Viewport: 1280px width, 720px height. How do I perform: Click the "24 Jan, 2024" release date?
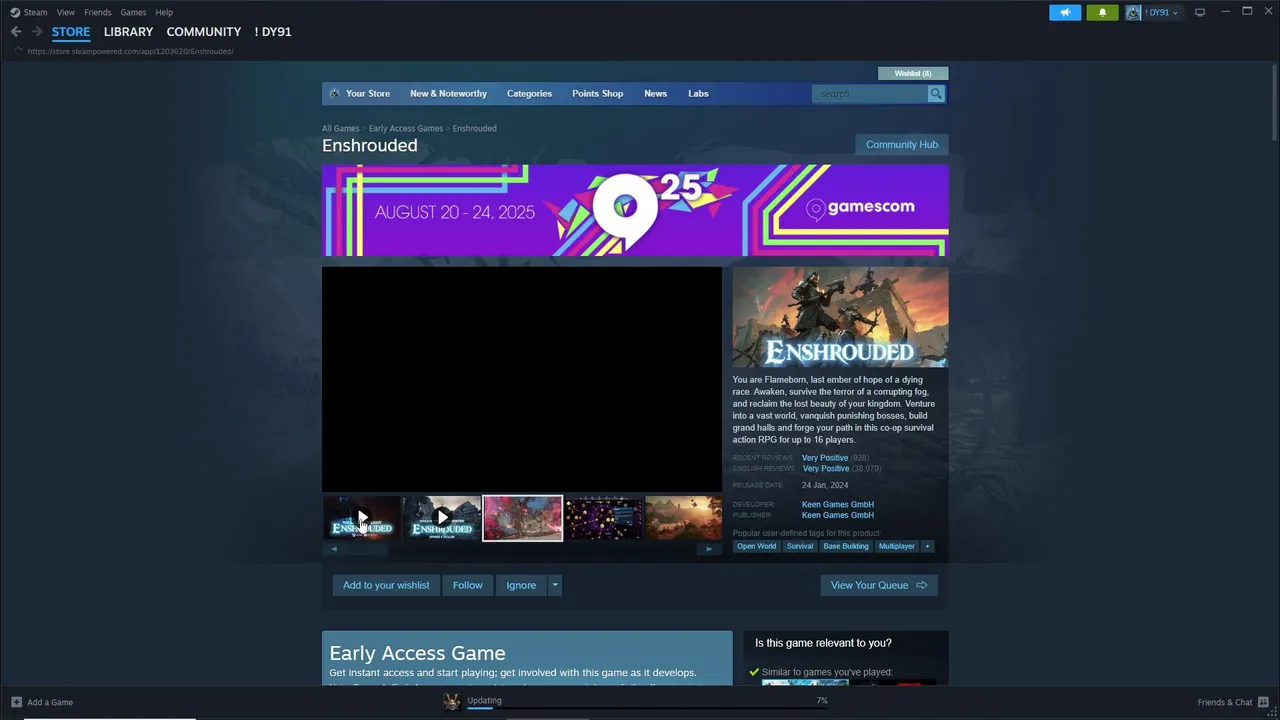click(x=825, y=485)
